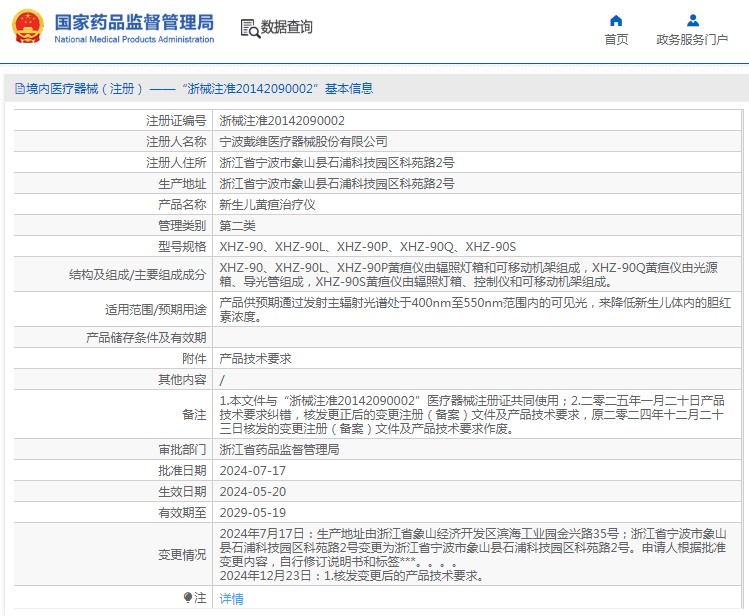Open the 详情 link
Image resolution: width=749 pixels, height=616 pixels.
coord(231,598)
